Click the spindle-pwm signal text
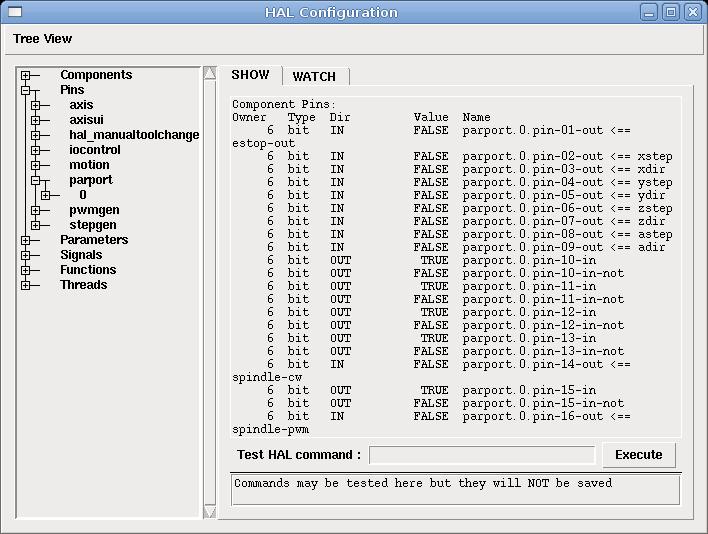The width and height of the screenshot is (708, 534). pyautogui.click(x=270, y=429)
